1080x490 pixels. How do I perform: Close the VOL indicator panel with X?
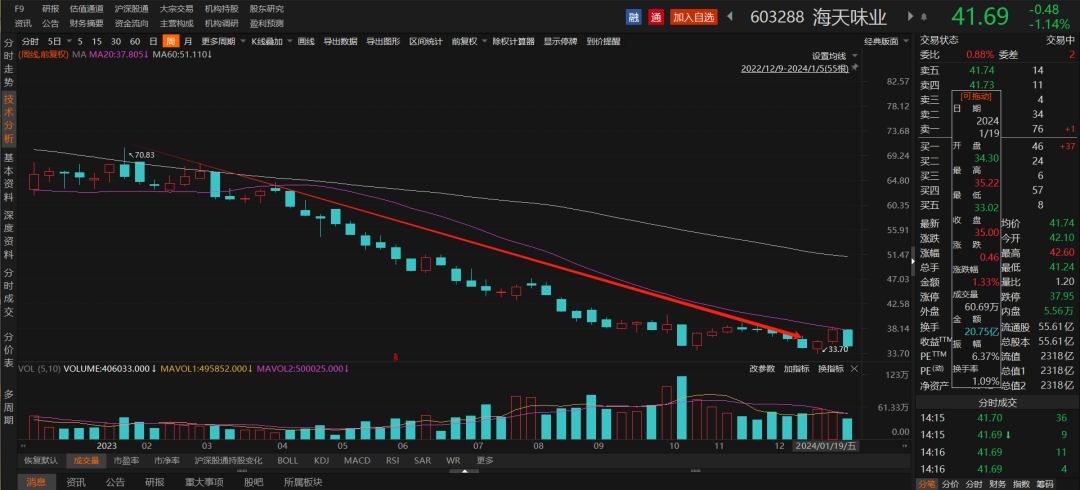tap(854, 369)
